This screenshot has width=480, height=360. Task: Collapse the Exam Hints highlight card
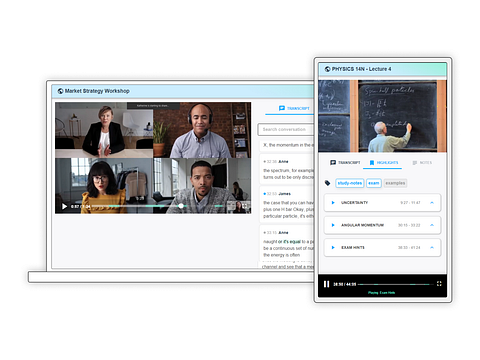(x=432, y=248)
